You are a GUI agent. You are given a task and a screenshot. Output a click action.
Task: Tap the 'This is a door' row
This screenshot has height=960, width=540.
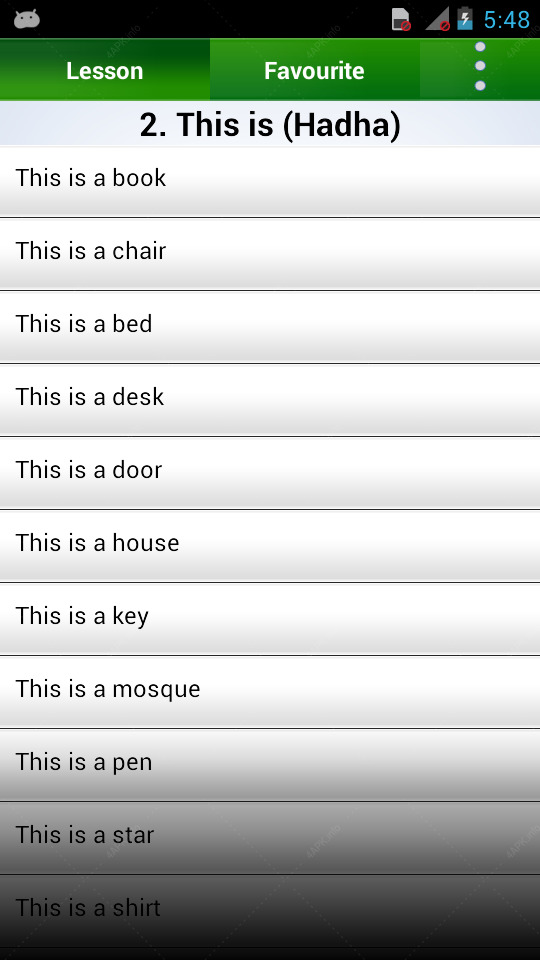pos(270,473)
